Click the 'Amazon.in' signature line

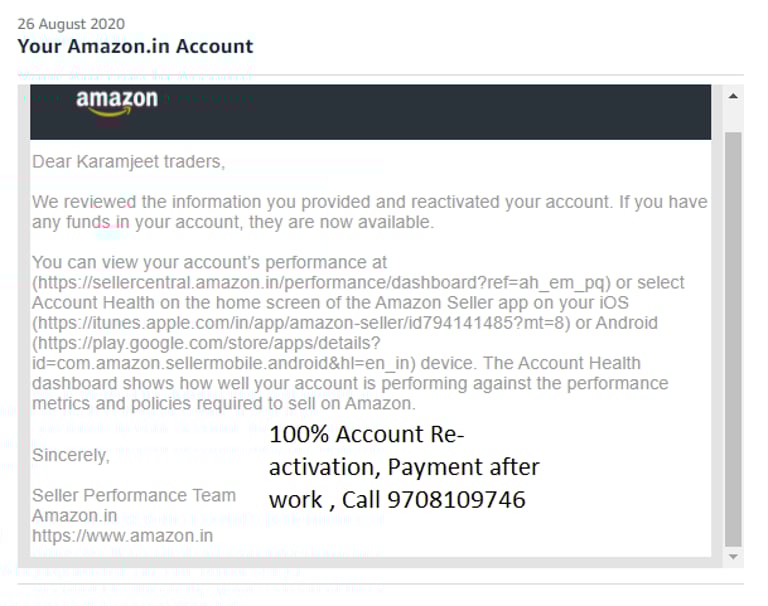click(x=74, y=515)
